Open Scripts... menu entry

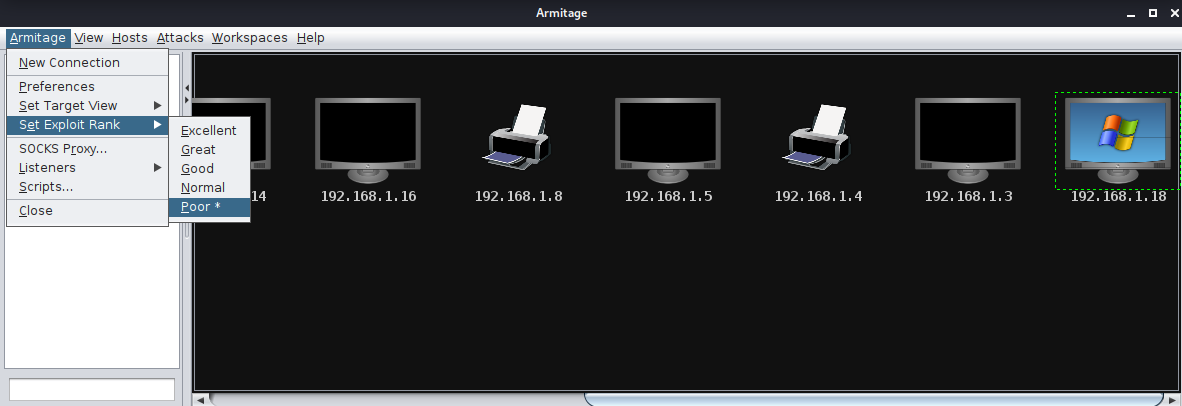click(87, 186)
